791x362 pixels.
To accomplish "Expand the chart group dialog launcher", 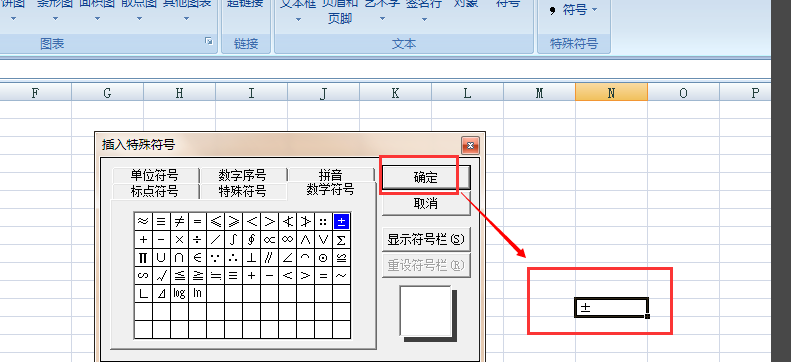I will 209,41.
